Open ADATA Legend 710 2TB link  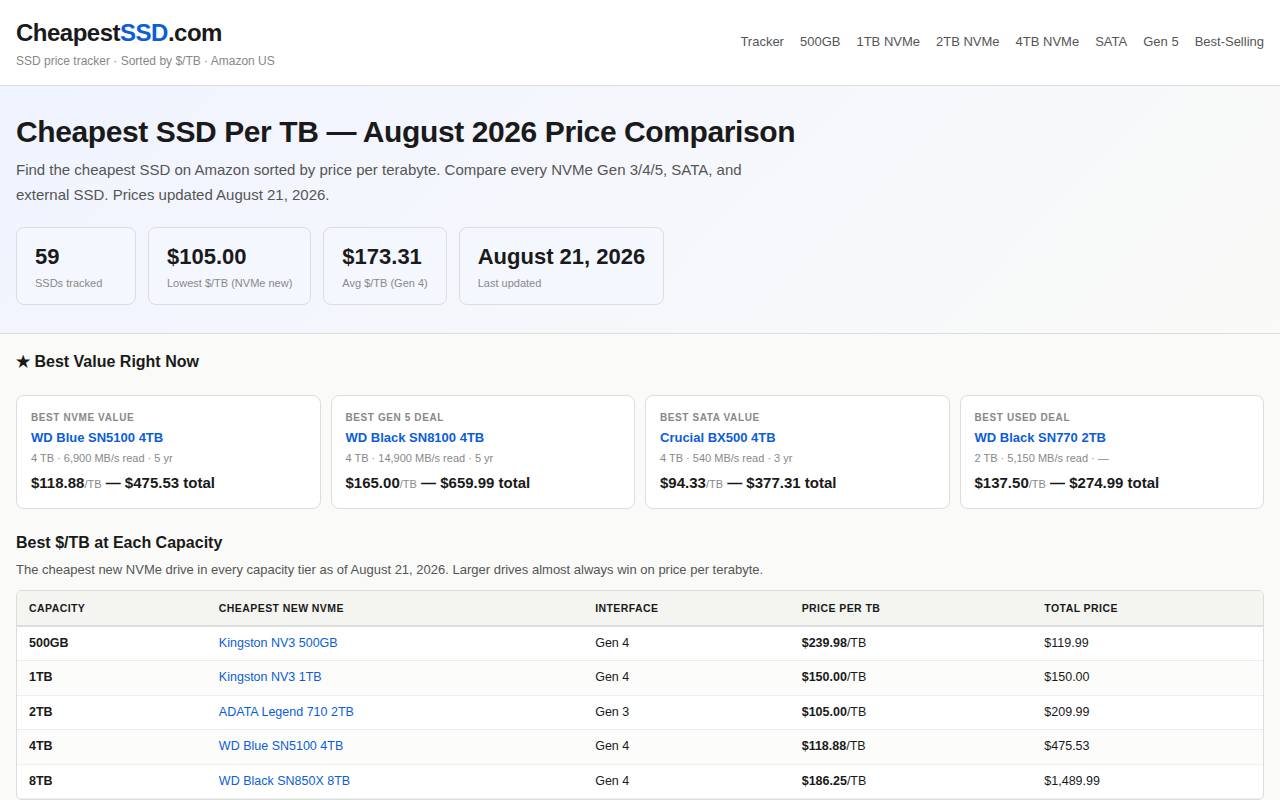286,712
